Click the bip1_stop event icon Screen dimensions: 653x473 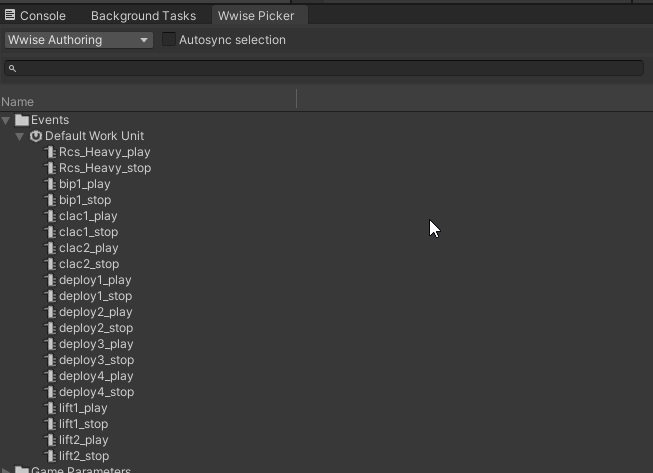point(50,200)
